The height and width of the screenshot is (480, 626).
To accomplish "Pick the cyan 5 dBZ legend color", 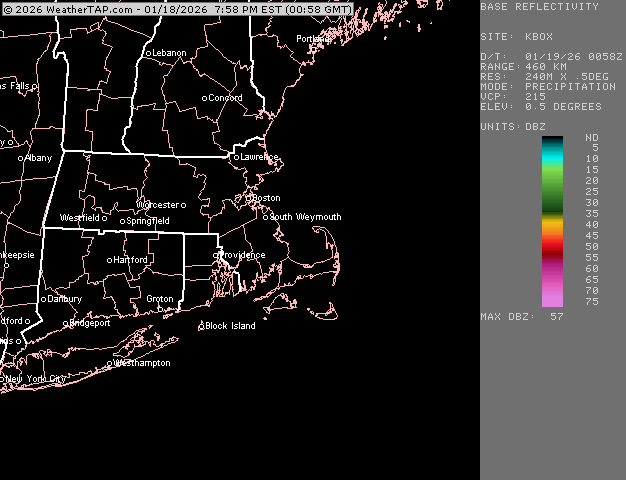I will (552, 148).
